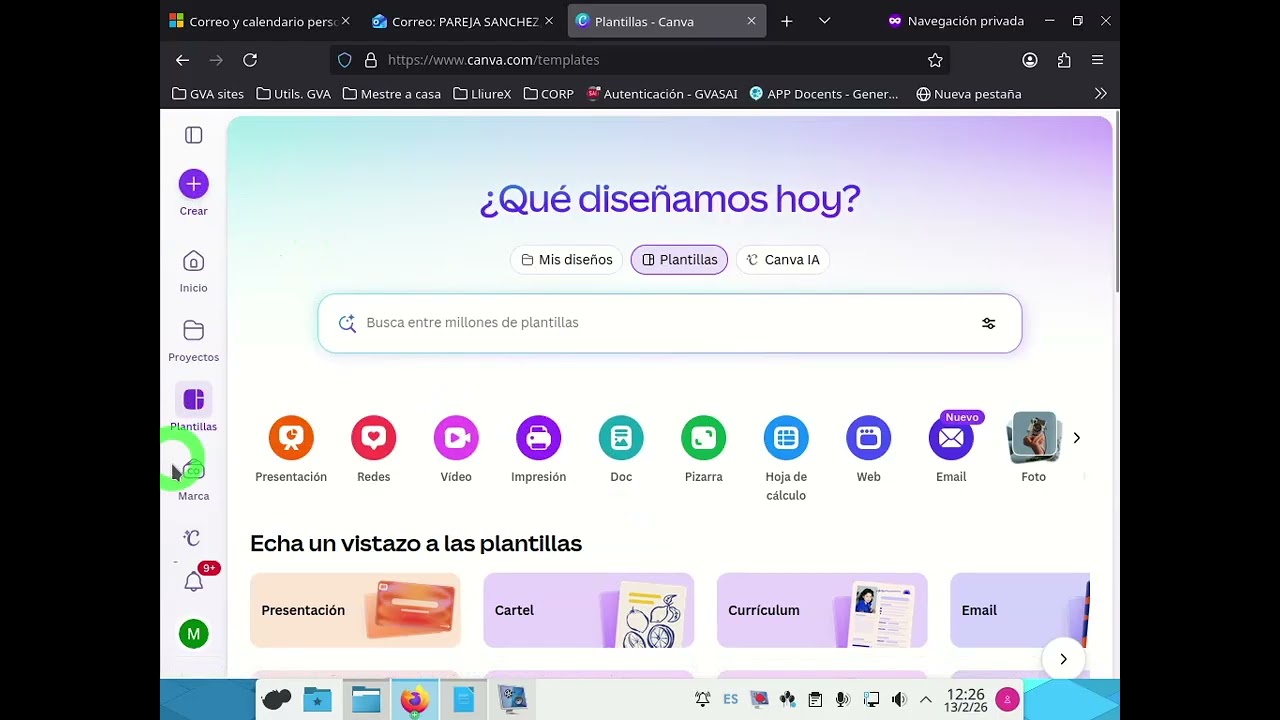Screen dimensions: 1280x720
Task: Open Firefox extensions icon
Action: pos(1064,60)
